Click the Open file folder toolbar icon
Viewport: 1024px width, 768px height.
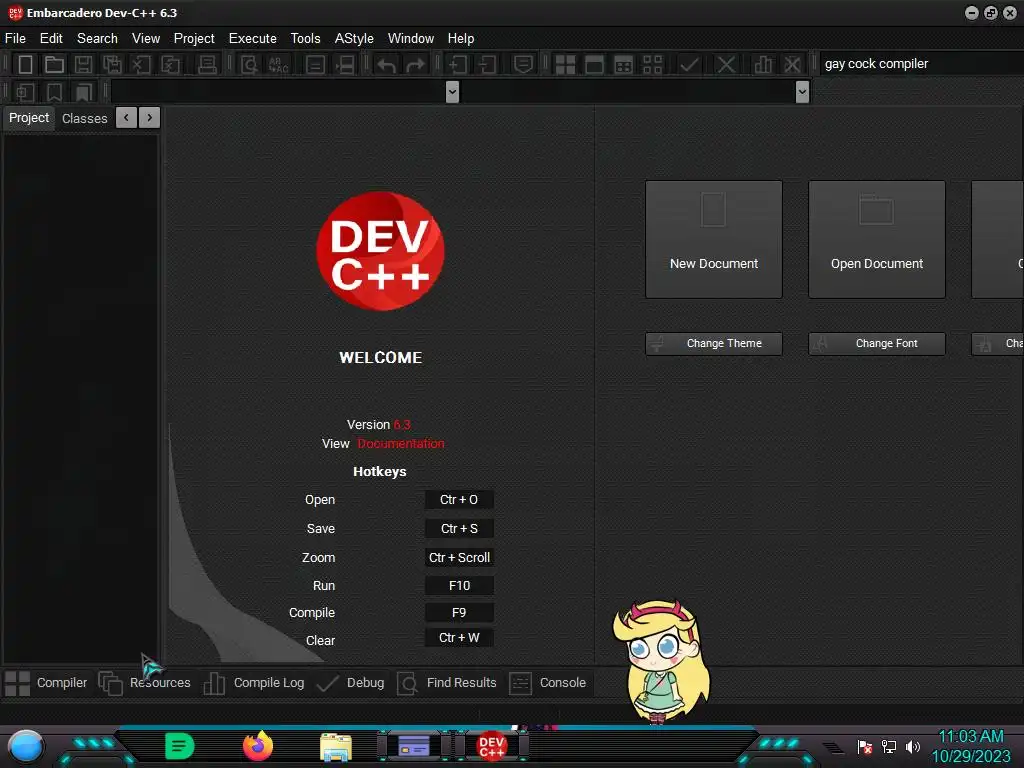pos(54,64)
